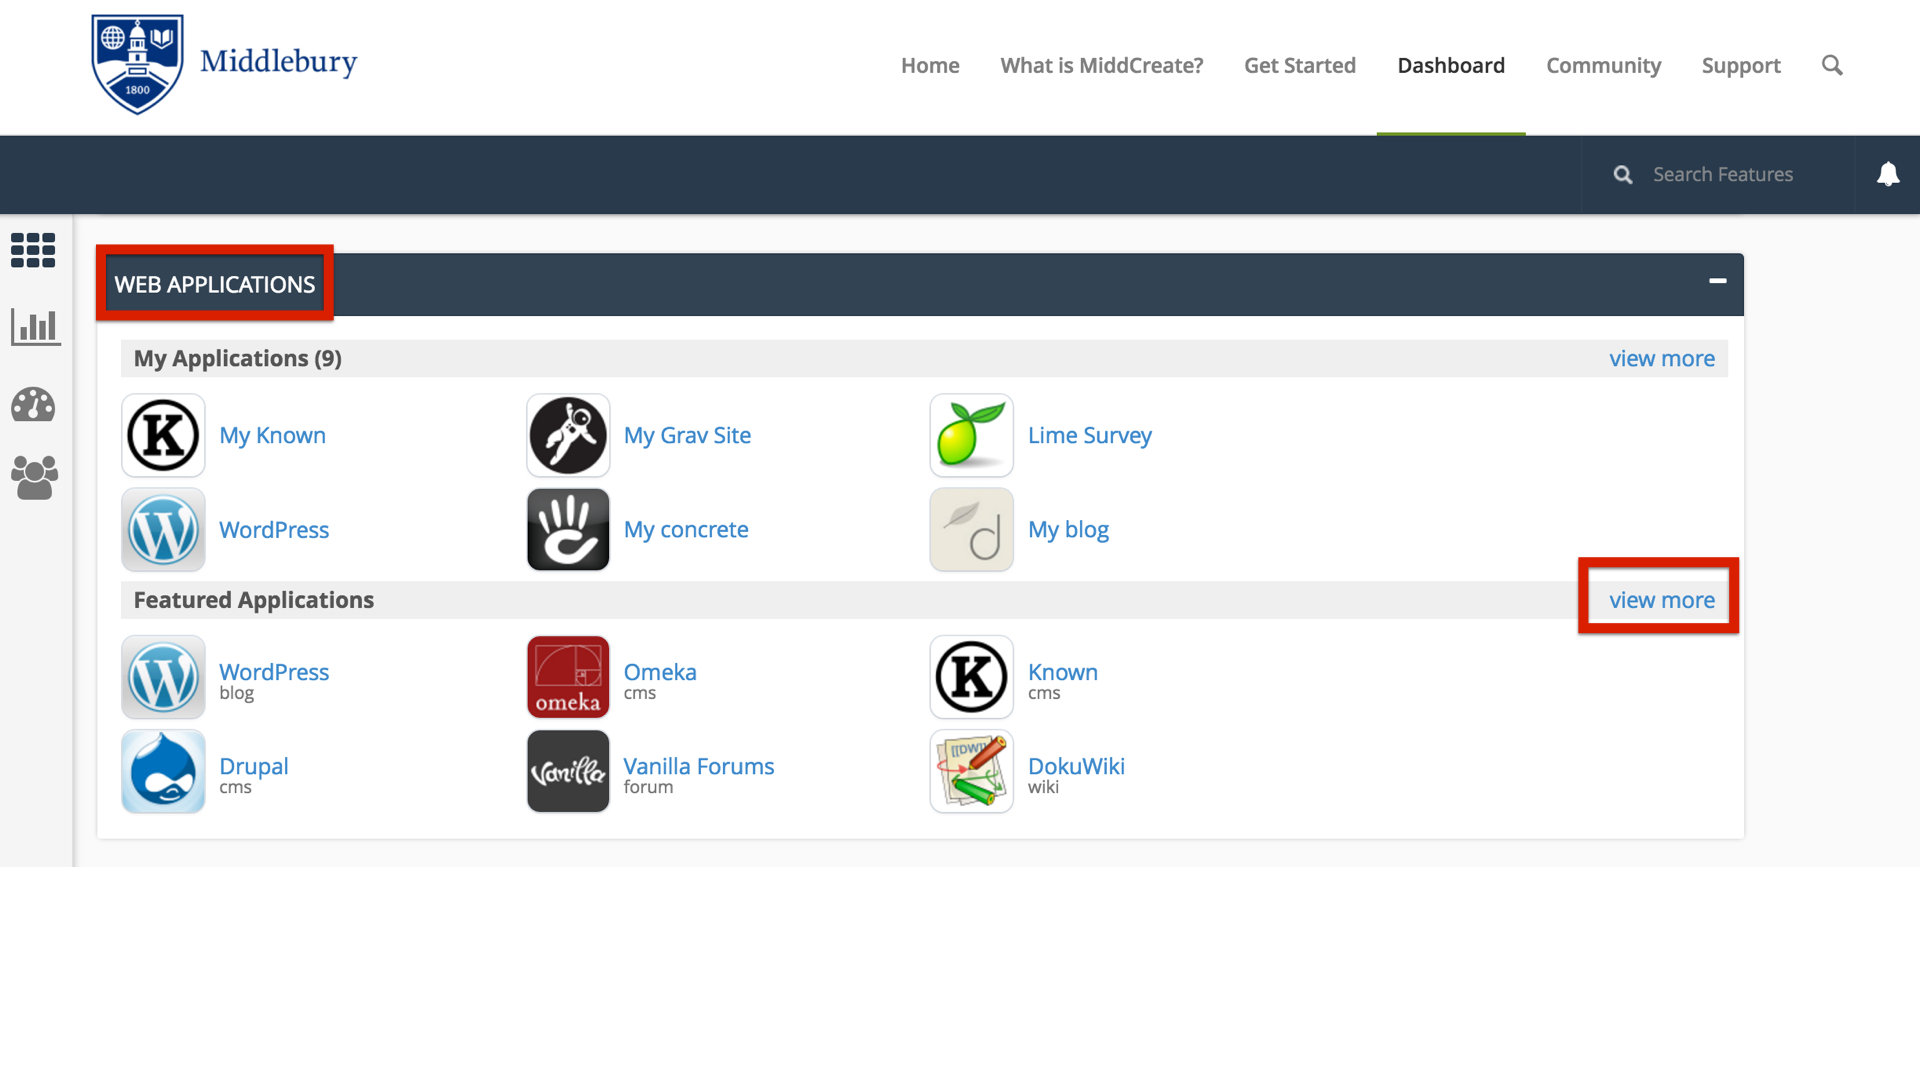View more of My Applications
This screenshot has width=1920, height=1080.
coord(1661,358)
